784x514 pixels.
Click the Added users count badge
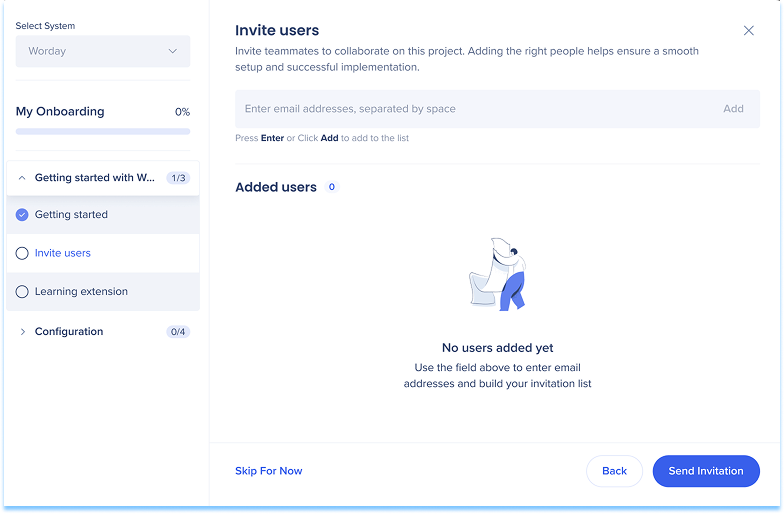(332, 187)
